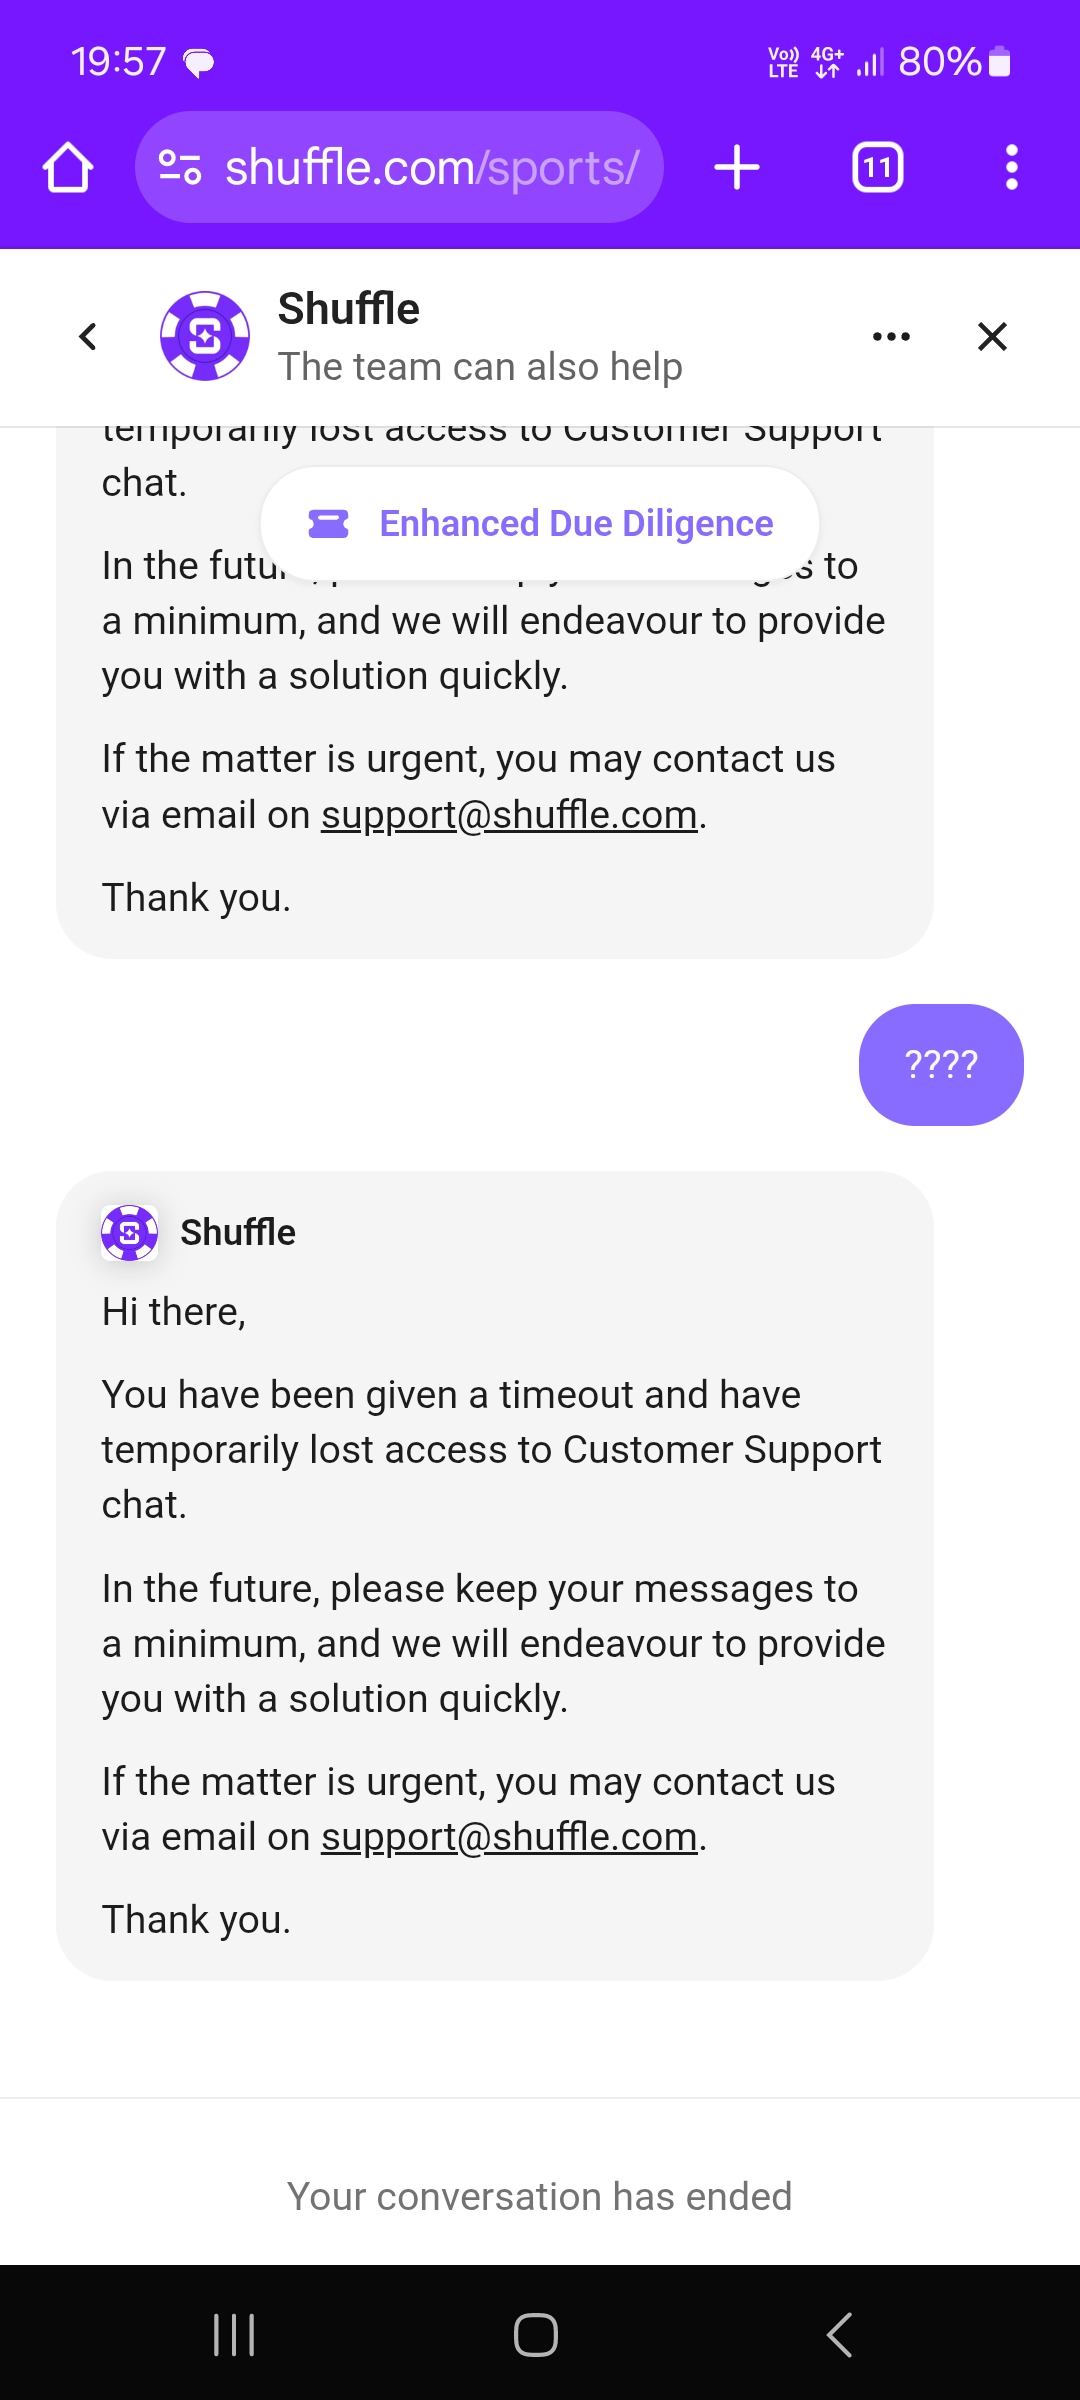Viewport: 1080px width, 2400px height.
Task: Open the lower support@shuffle.com email link
Action: pyautogui.click(x=508, y=1837)
